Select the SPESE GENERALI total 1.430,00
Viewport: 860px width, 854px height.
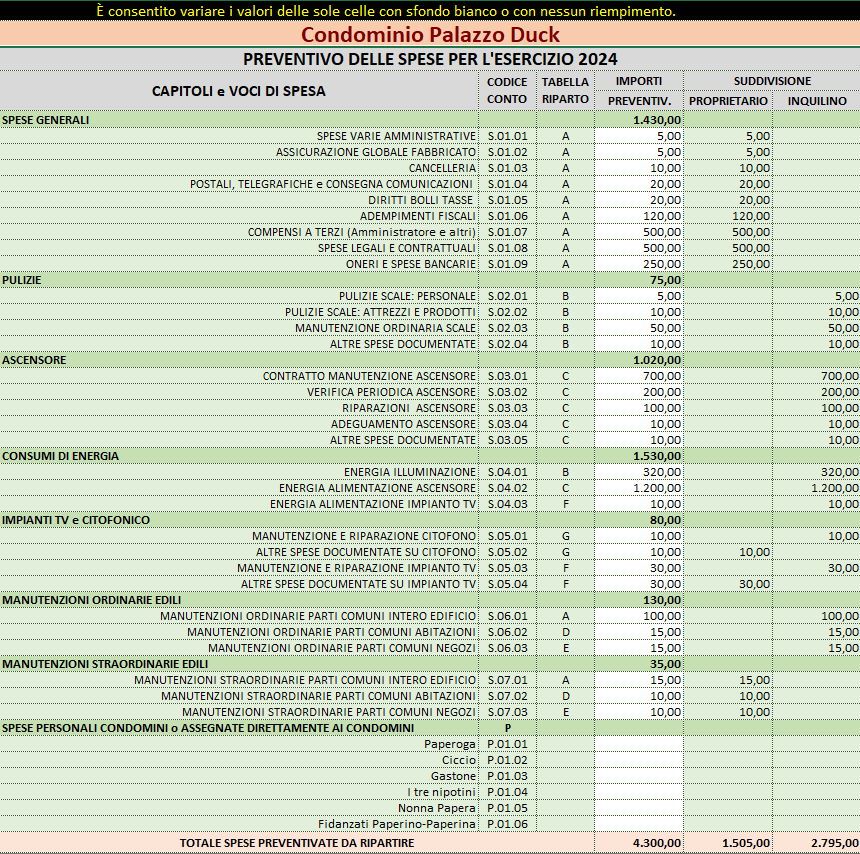click(x=639, y=120)
